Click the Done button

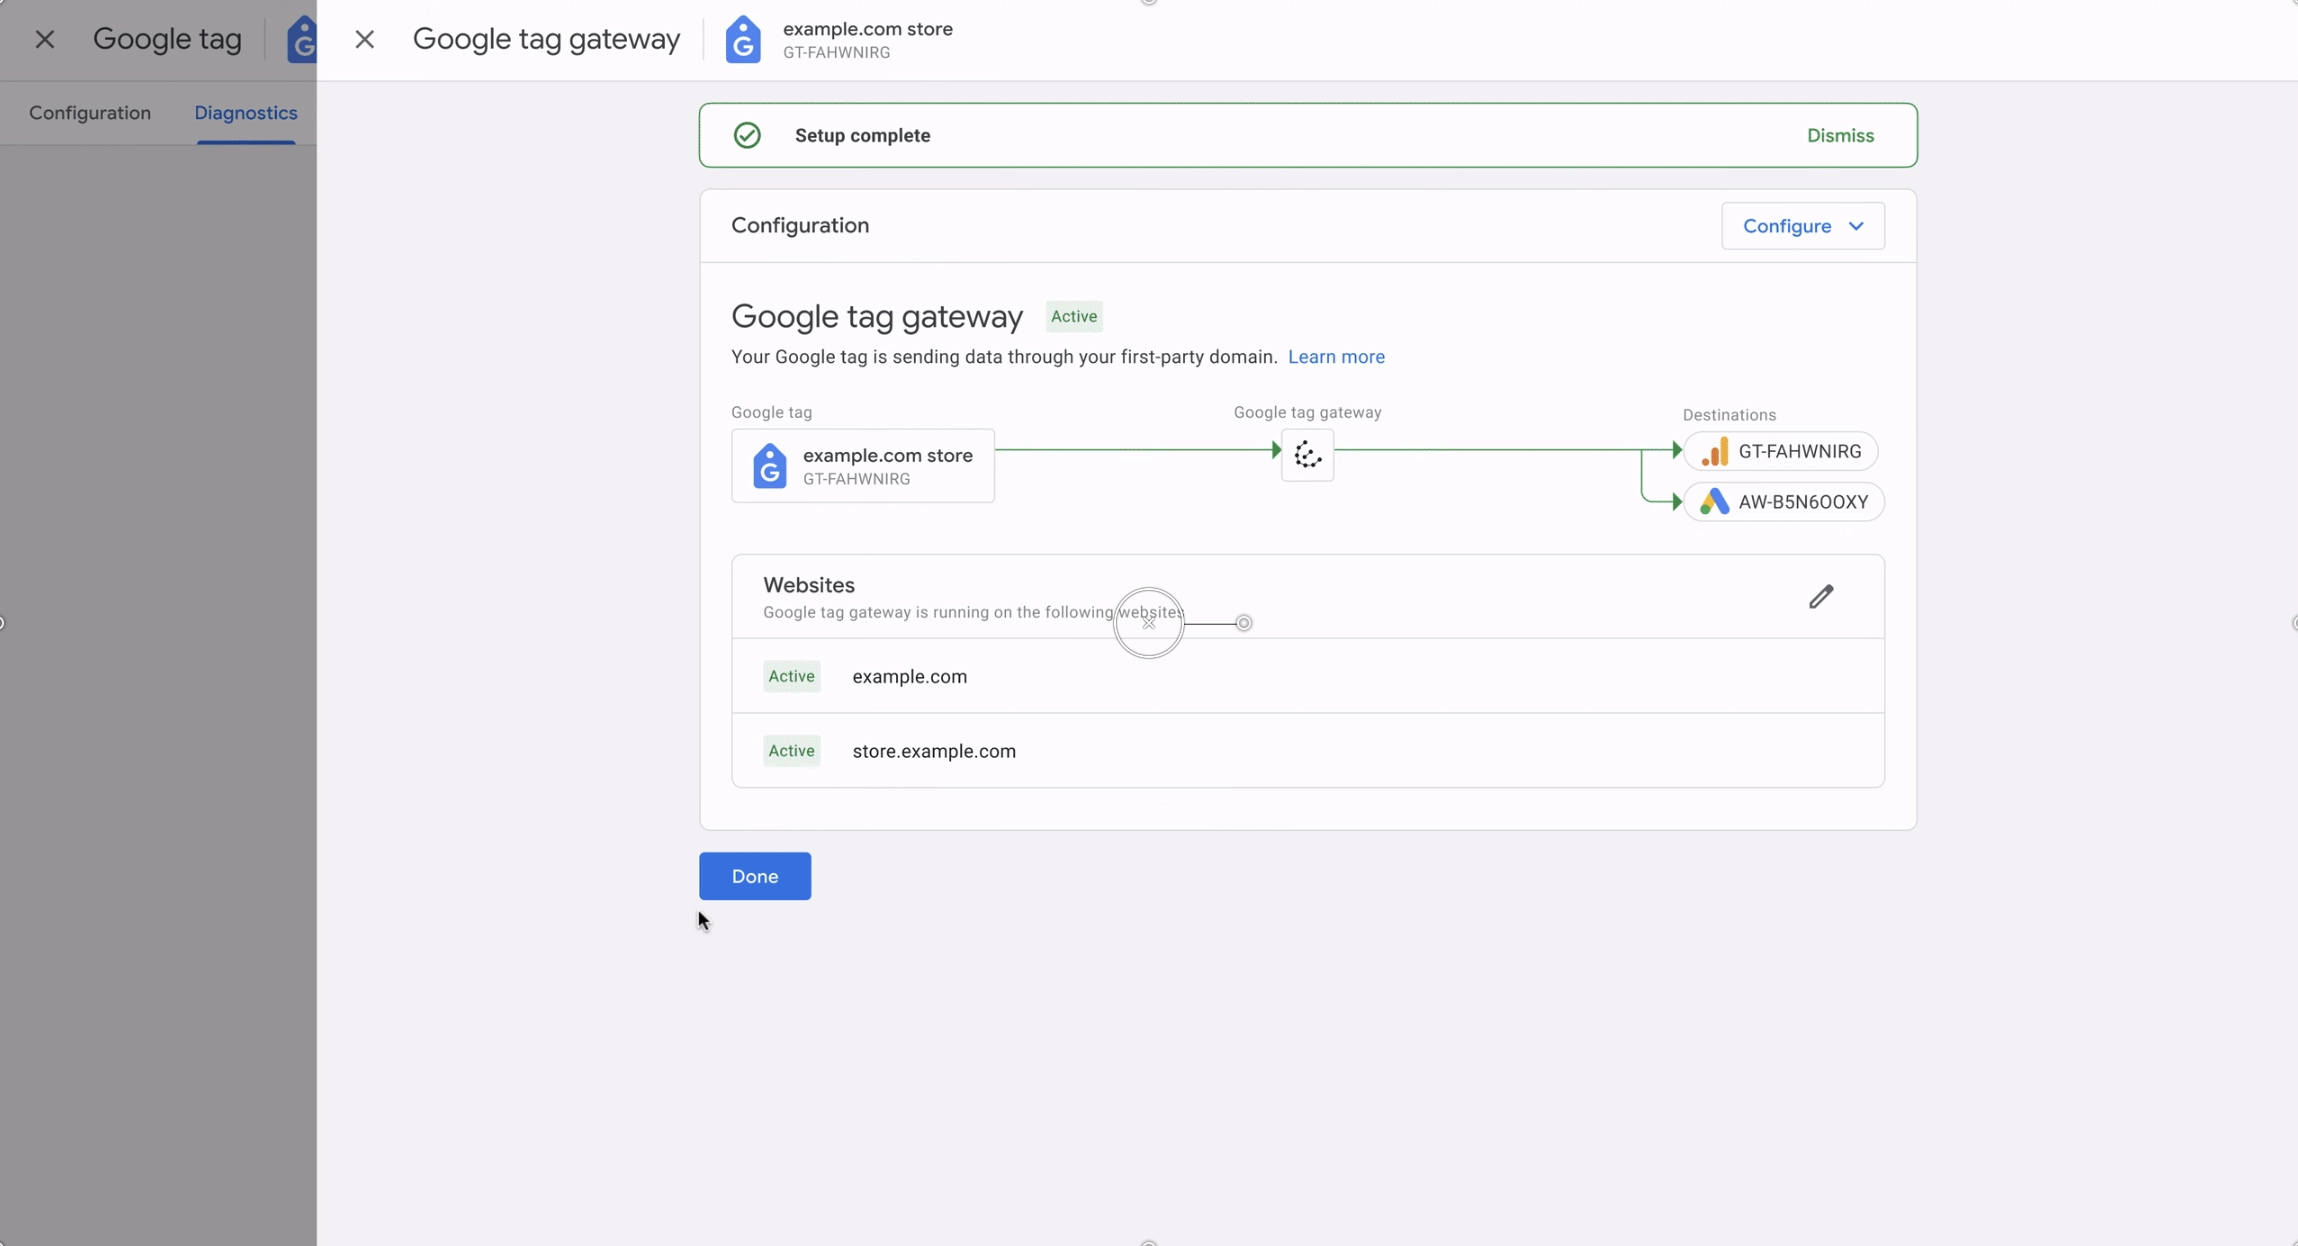755,876
